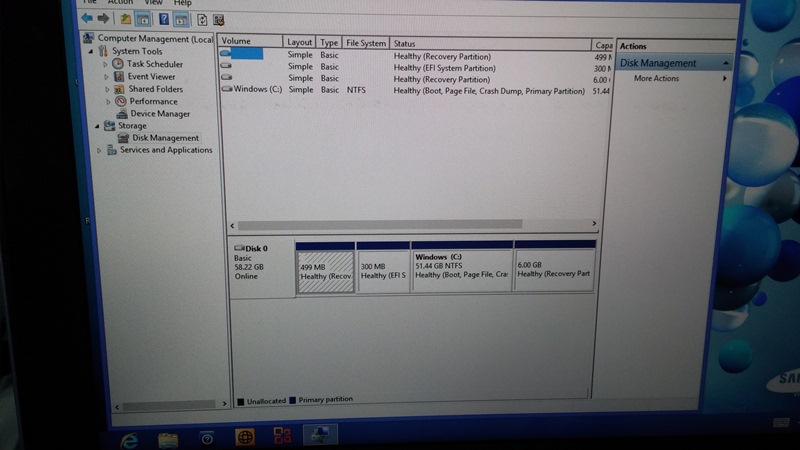Select Storage in the tree

click(132, 126)
